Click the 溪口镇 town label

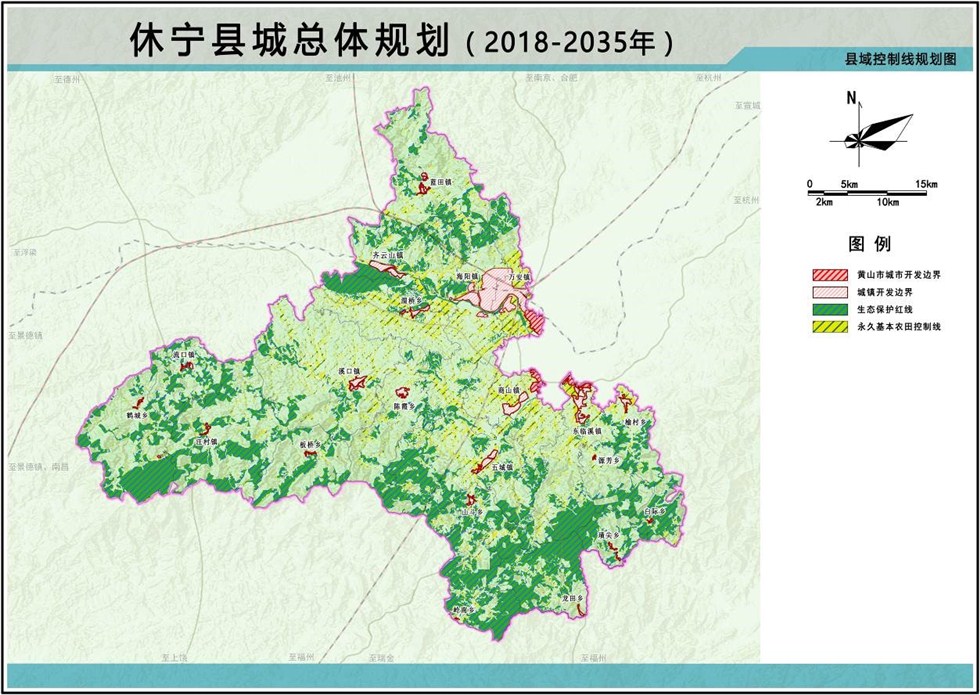348,371
